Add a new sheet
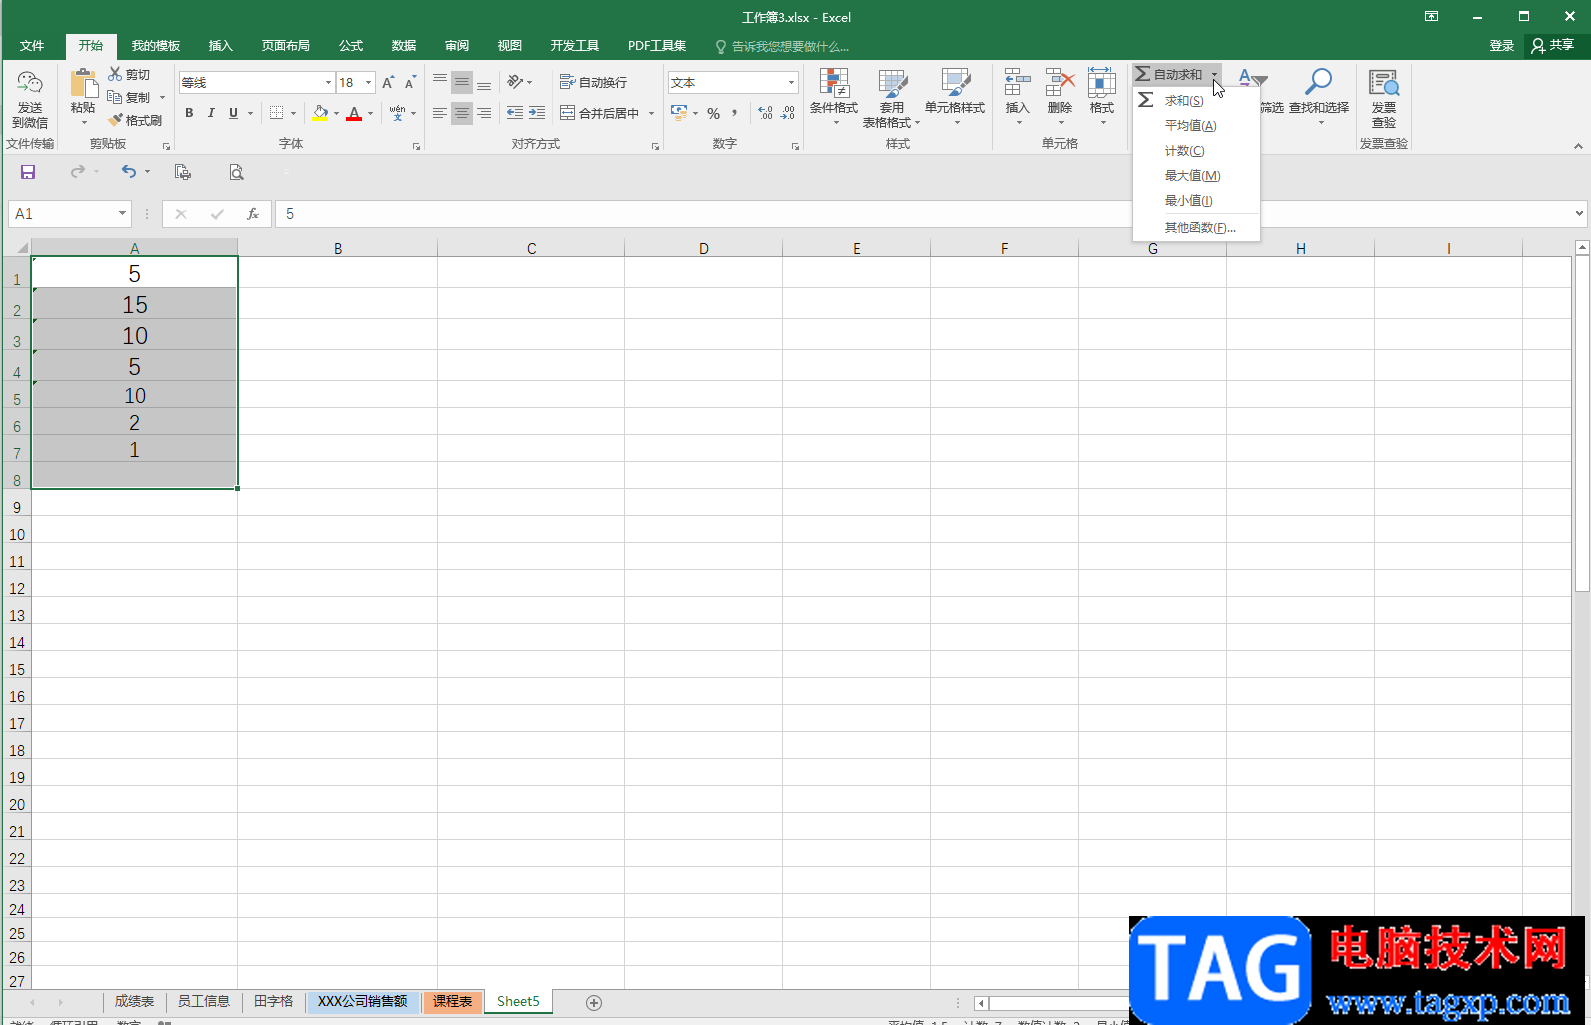The height and width of the screenshot is (1025, 1591). [594, 1002]
